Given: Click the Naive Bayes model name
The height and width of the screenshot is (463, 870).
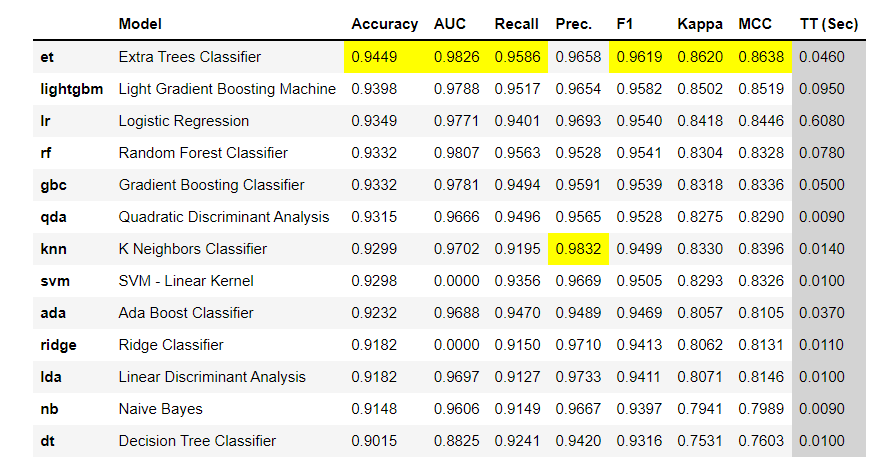Looking at the screenshot, I should click(x=160, y=409).
